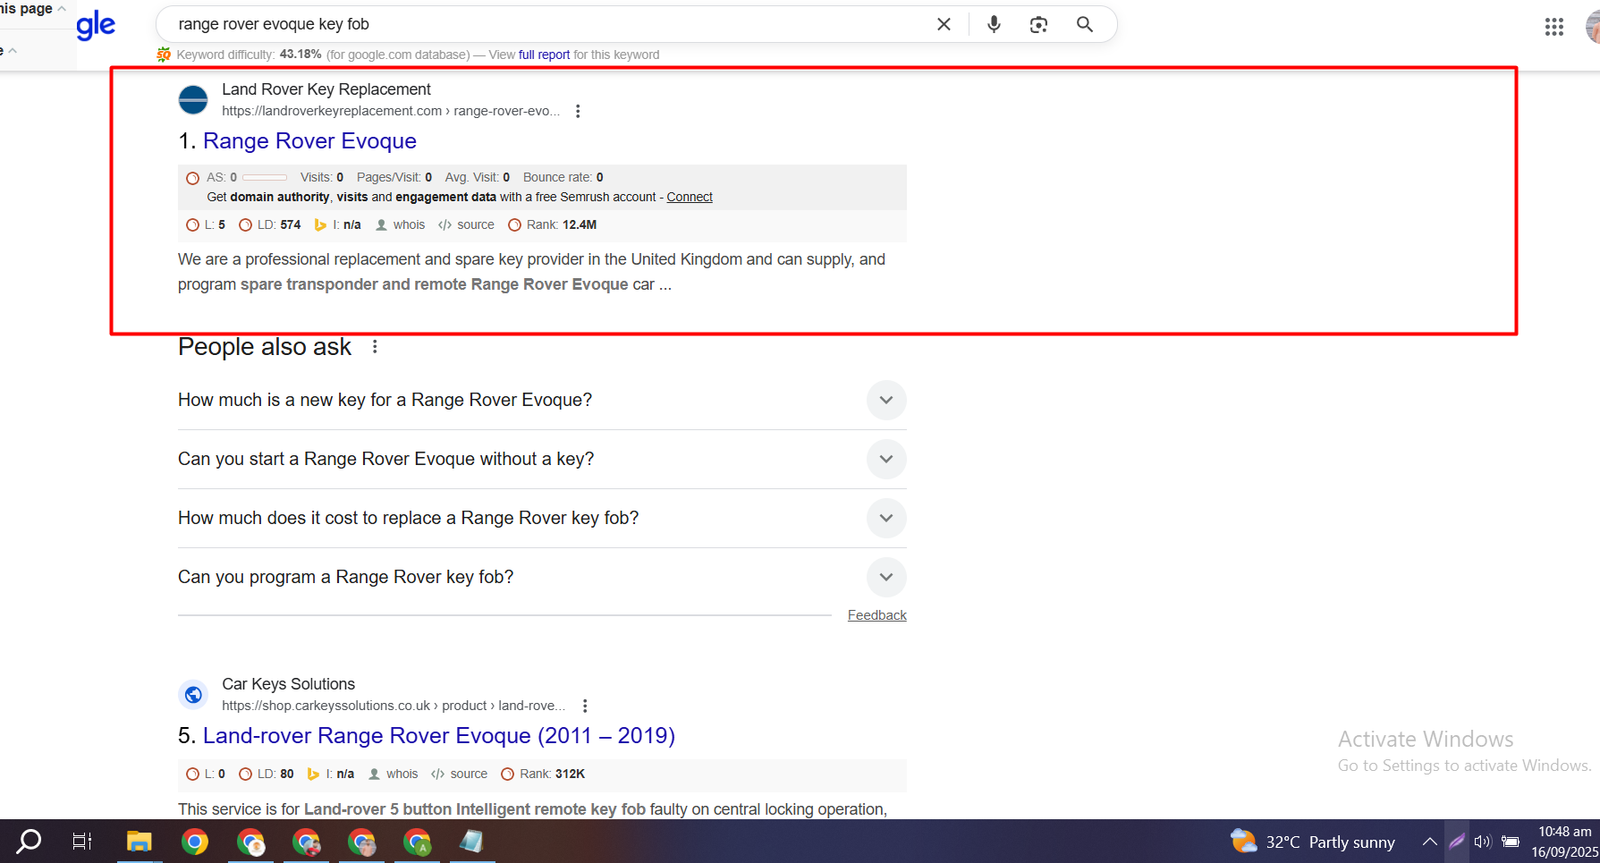Click whois icon link in first result
The image size is (1600, 863).
click(400, 225)
